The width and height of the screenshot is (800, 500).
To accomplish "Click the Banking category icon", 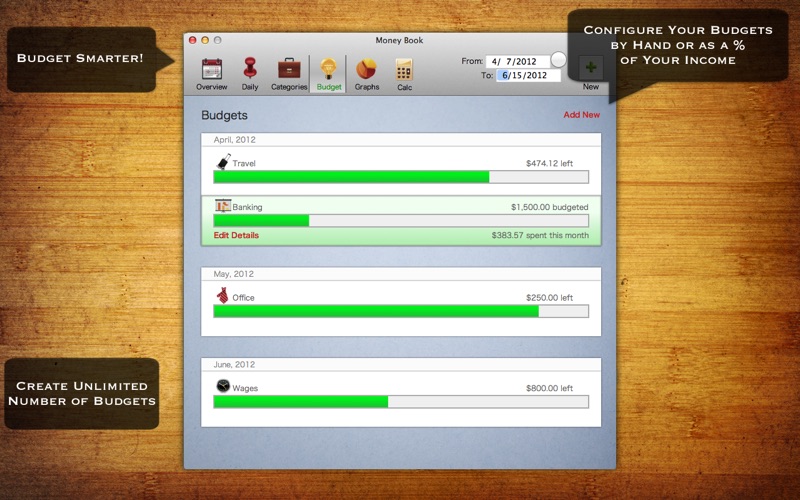I will click(223, 206).
